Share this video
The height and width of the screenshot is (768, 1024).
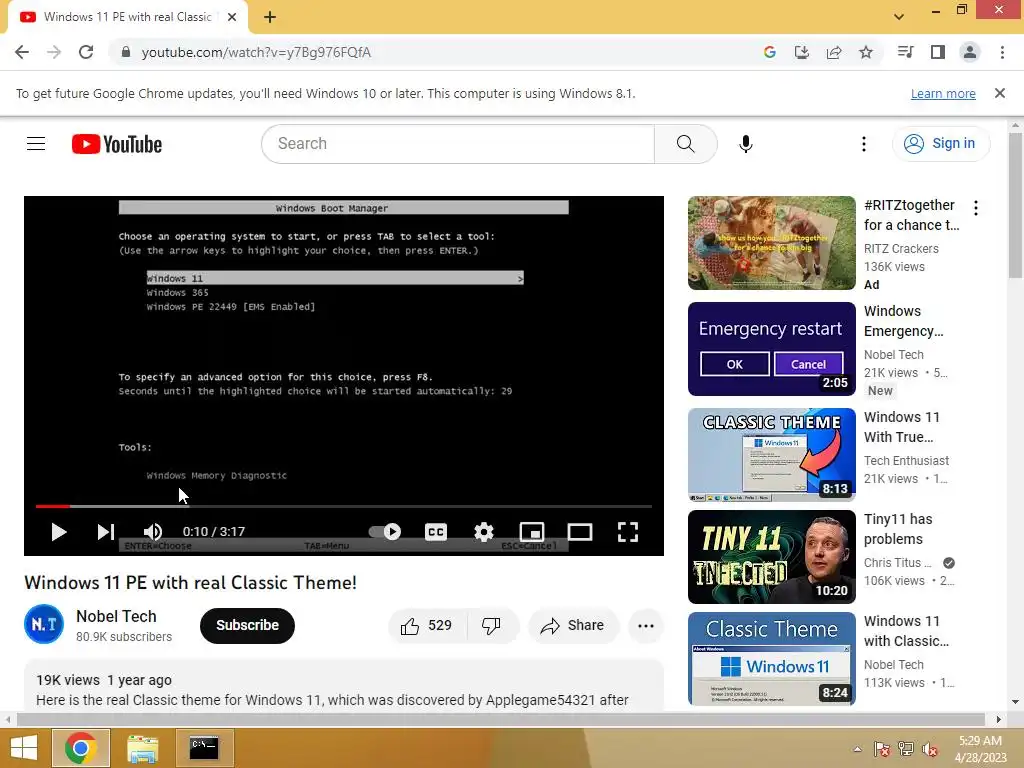tap(572, 626)
